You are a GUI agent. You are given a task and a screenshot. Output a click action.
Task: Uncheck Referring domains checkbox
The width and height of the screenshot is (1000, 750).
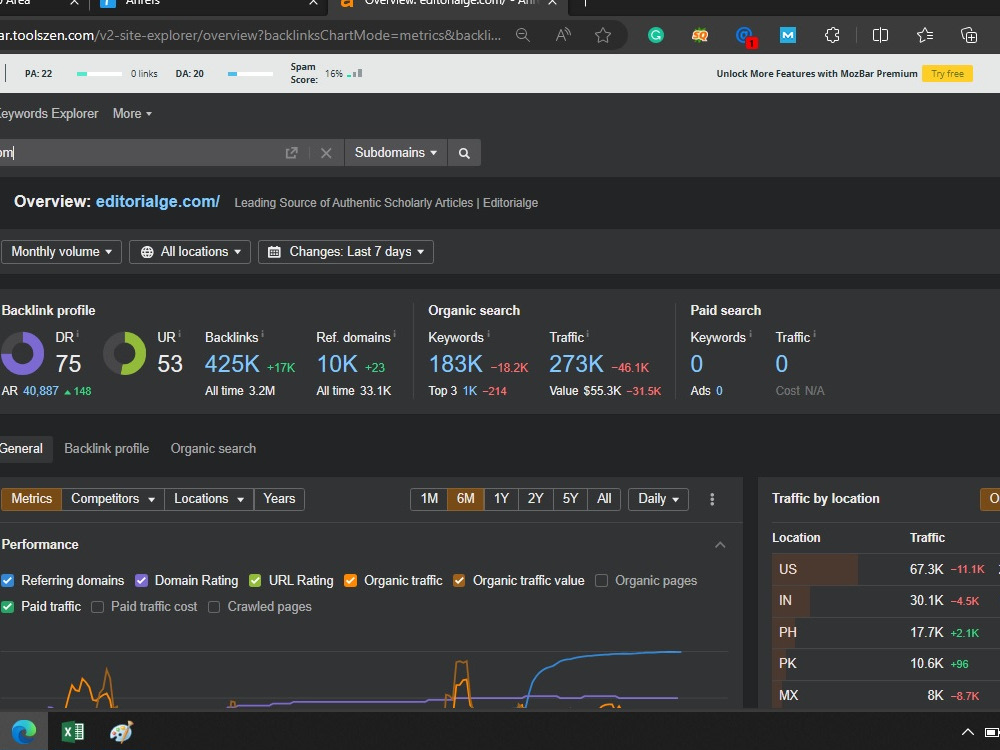click(x=8, y=580)
